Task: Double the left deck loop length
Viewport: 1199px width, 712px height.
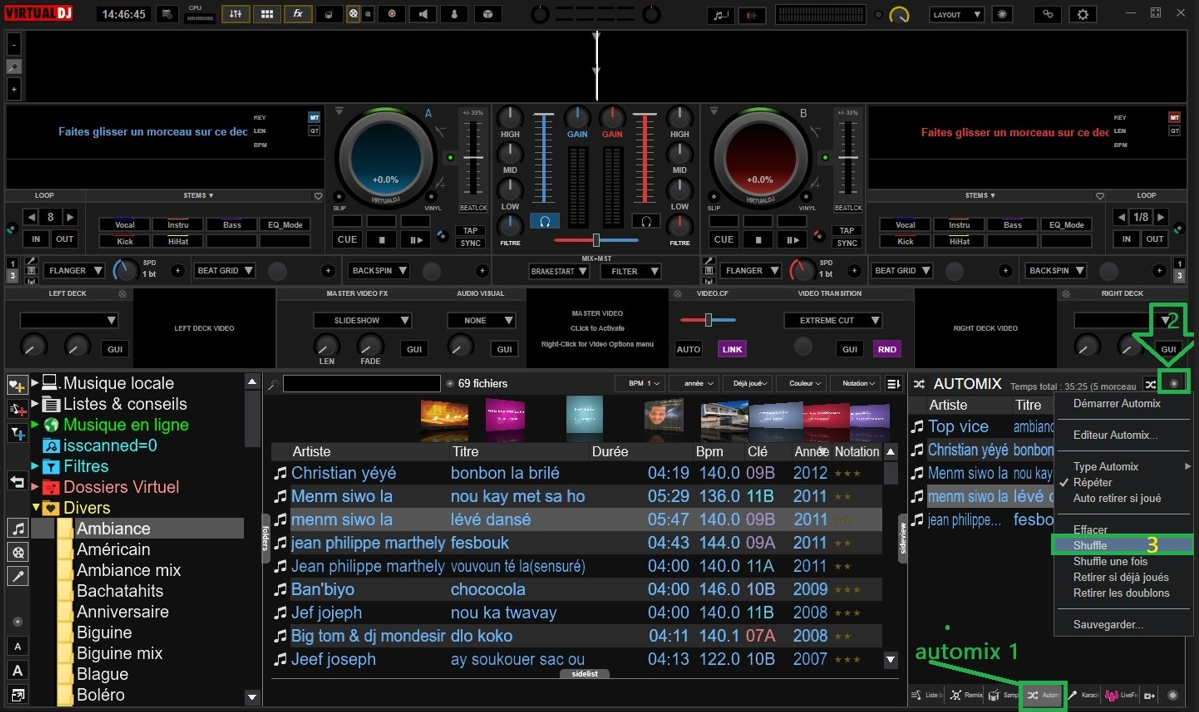Action: (70, 217)
